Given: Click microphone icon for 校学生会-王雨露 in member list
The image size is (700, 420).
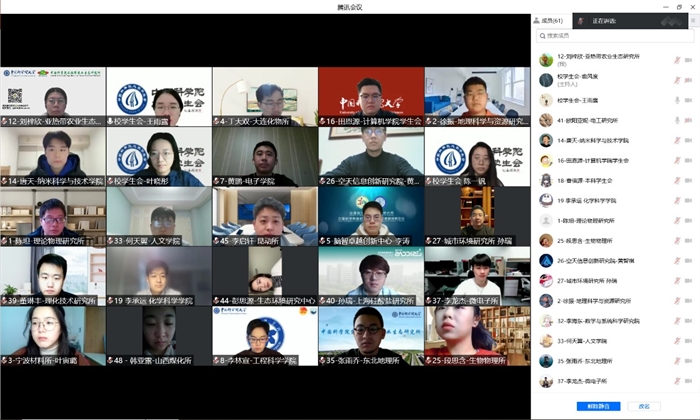Looking at the screenshot, I should (x=677, y=100).
